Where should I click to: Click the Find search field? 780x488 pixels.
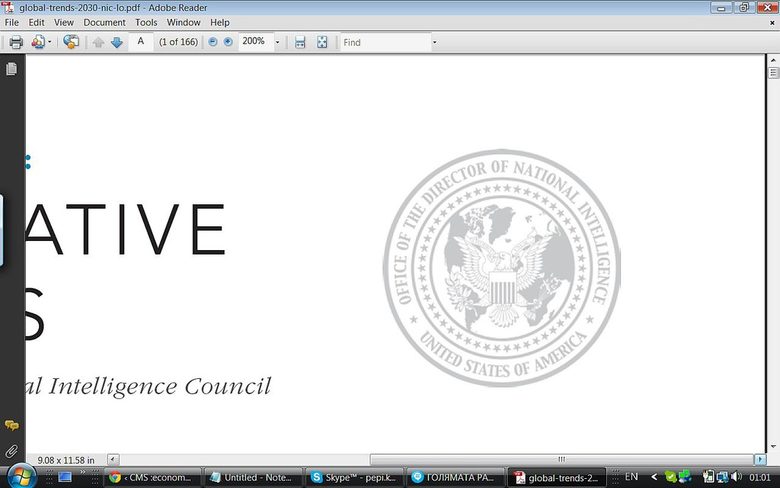point(386,42)
